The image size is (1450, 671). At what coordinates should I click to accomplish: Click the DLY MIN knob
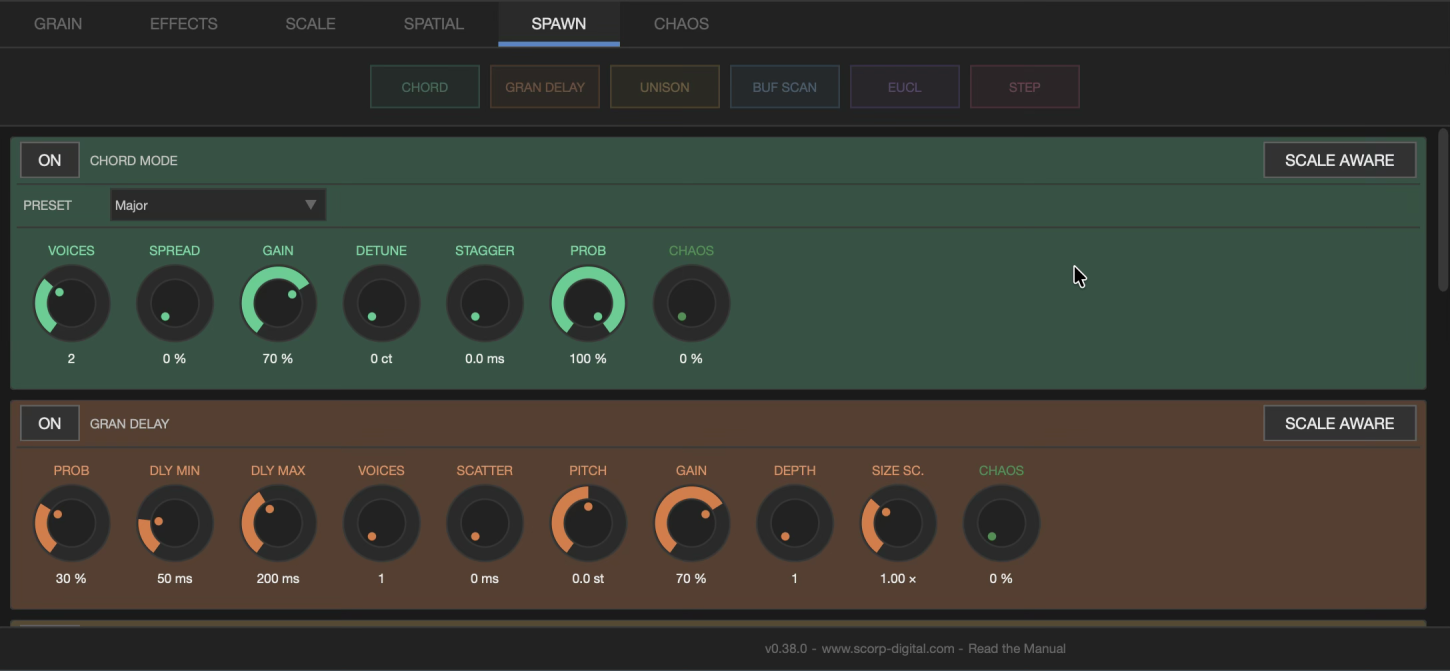point(175,523)
